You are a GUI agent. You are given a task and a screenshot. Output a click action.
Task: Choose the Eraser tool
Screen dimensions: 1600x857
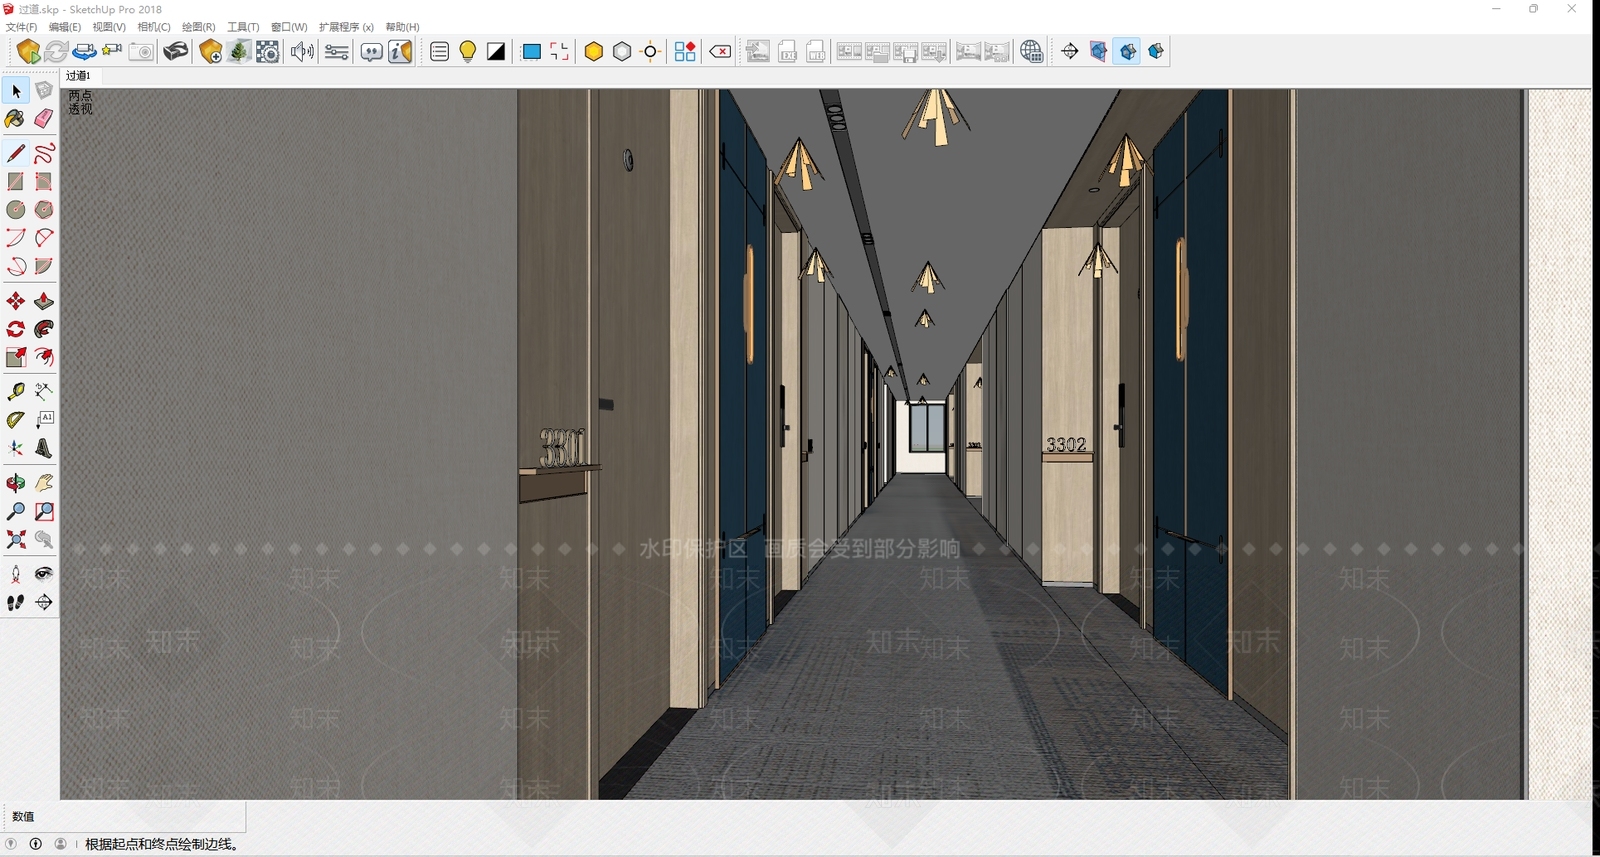click(44, 119)
